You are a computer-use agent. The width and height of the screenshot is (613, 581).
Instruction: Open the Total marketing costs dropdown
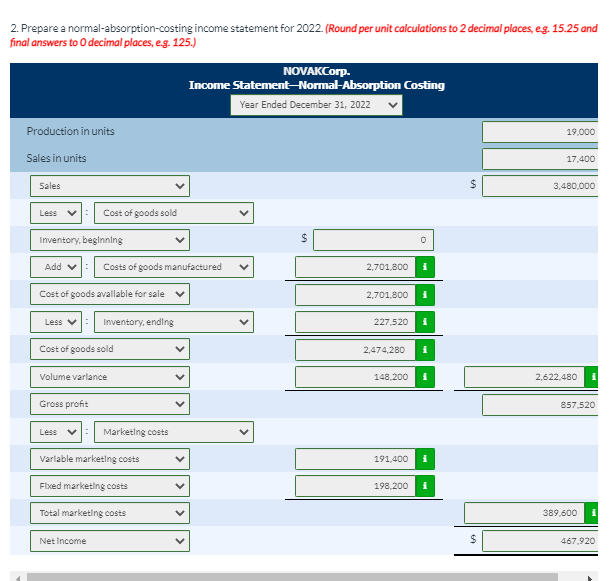110,513
